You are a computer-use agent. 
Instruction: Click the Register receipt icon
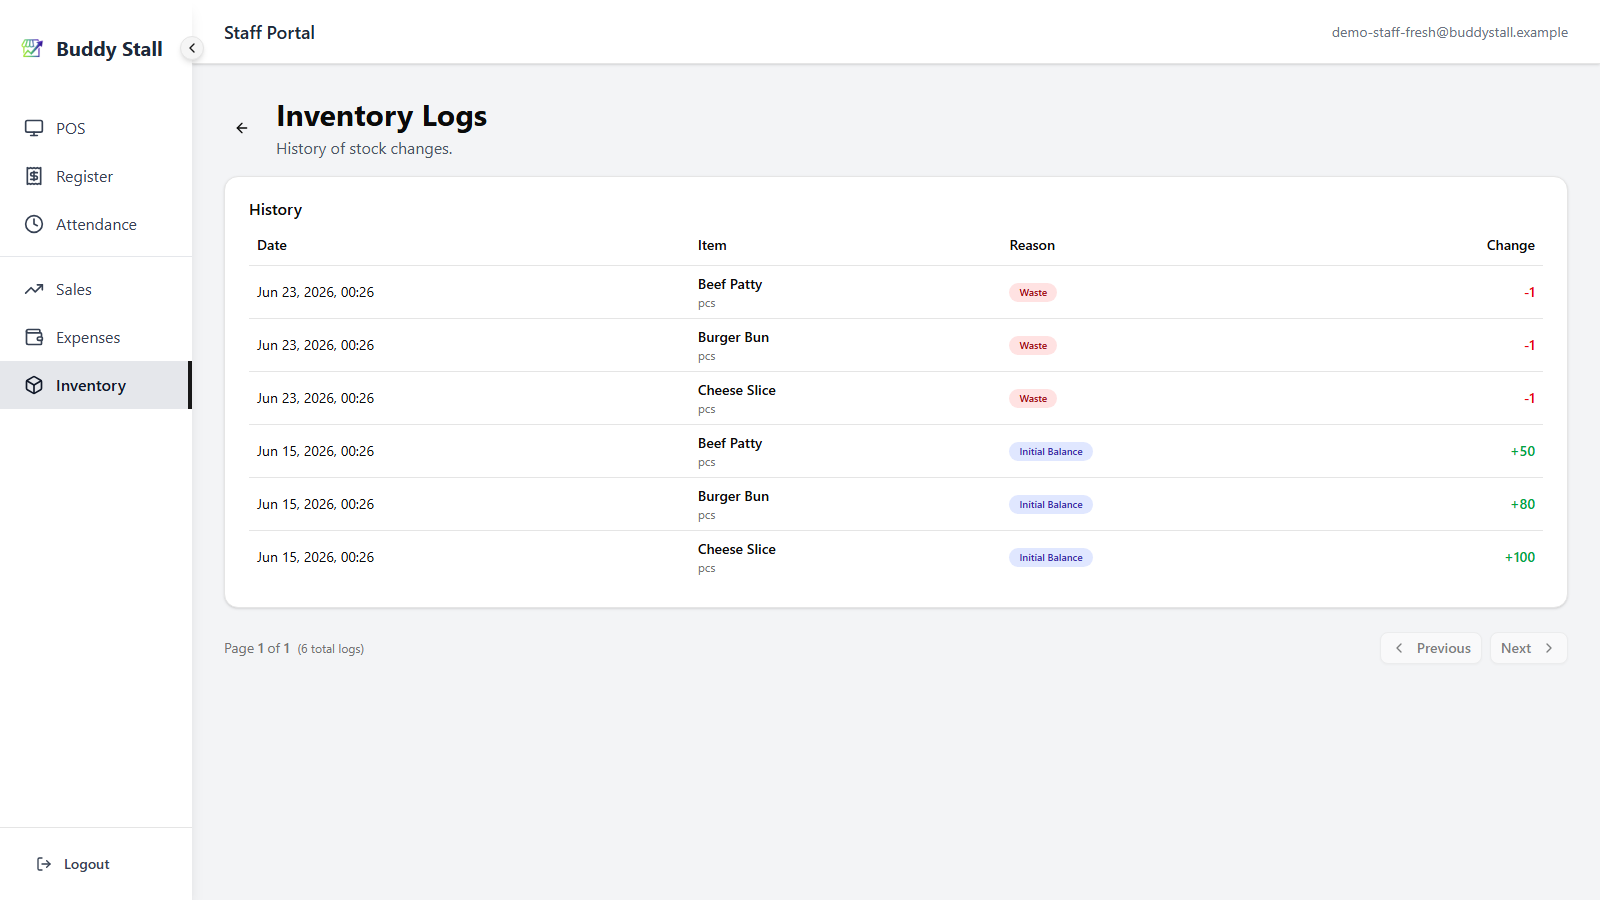34,176
